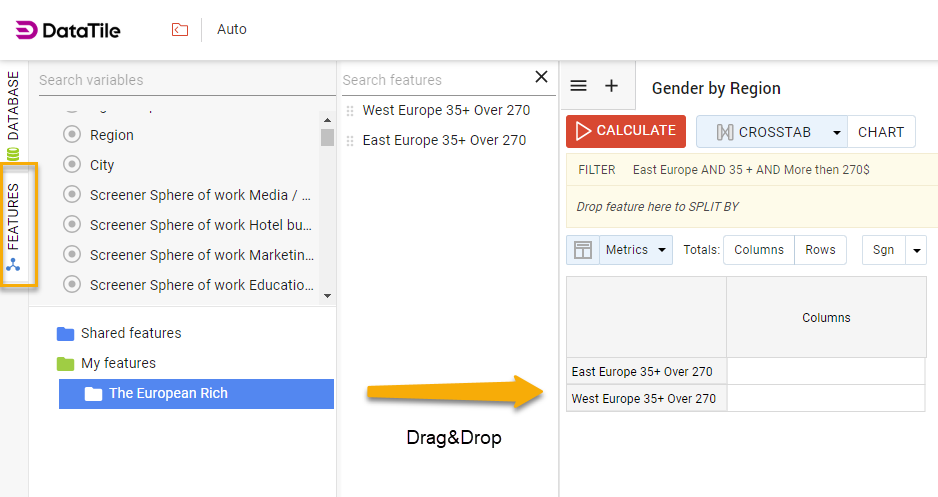Click drag handle of East Europe 35+ feature
The image size is (938, 497).
350,141
